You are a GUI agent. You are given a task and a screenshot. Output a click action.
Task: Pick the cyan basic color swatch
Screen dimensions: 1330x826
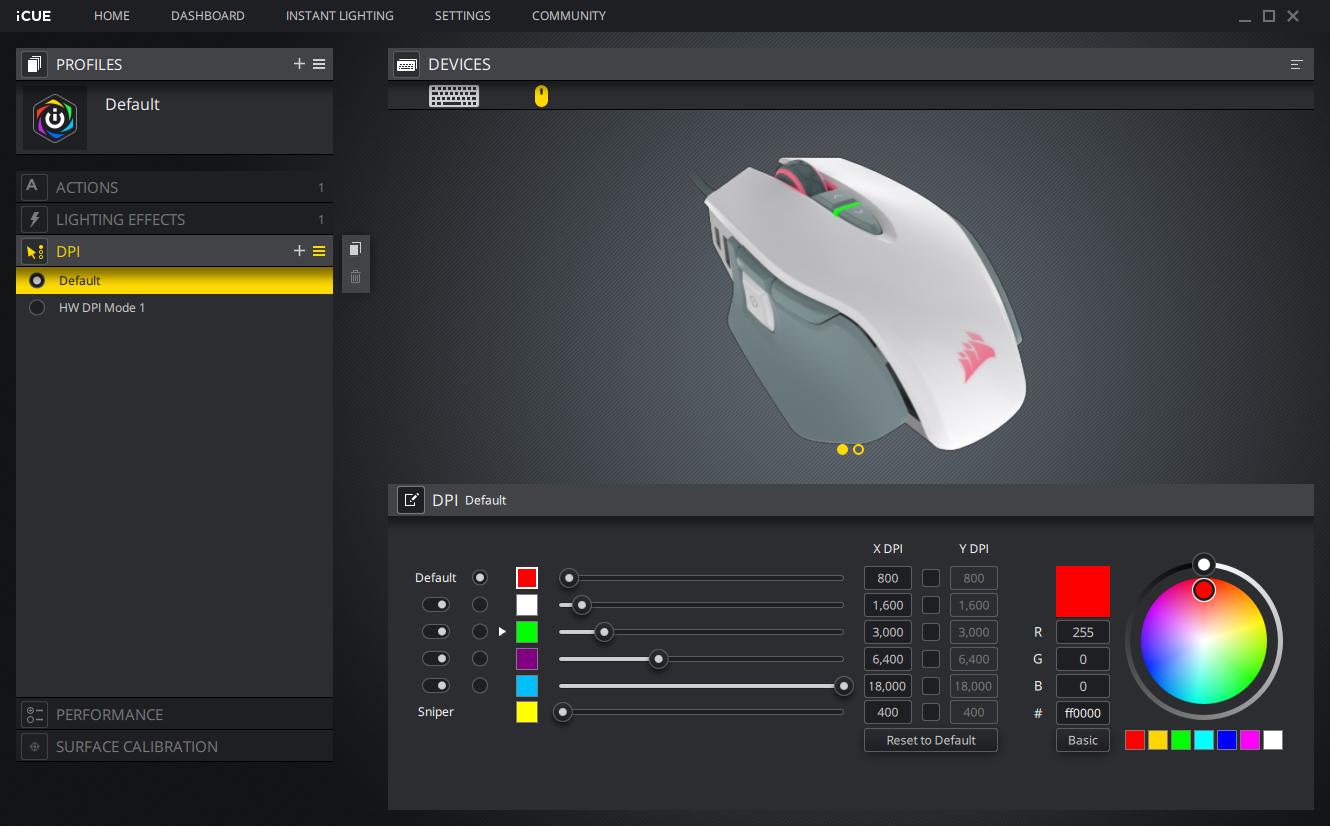[x=1204, y=740]
